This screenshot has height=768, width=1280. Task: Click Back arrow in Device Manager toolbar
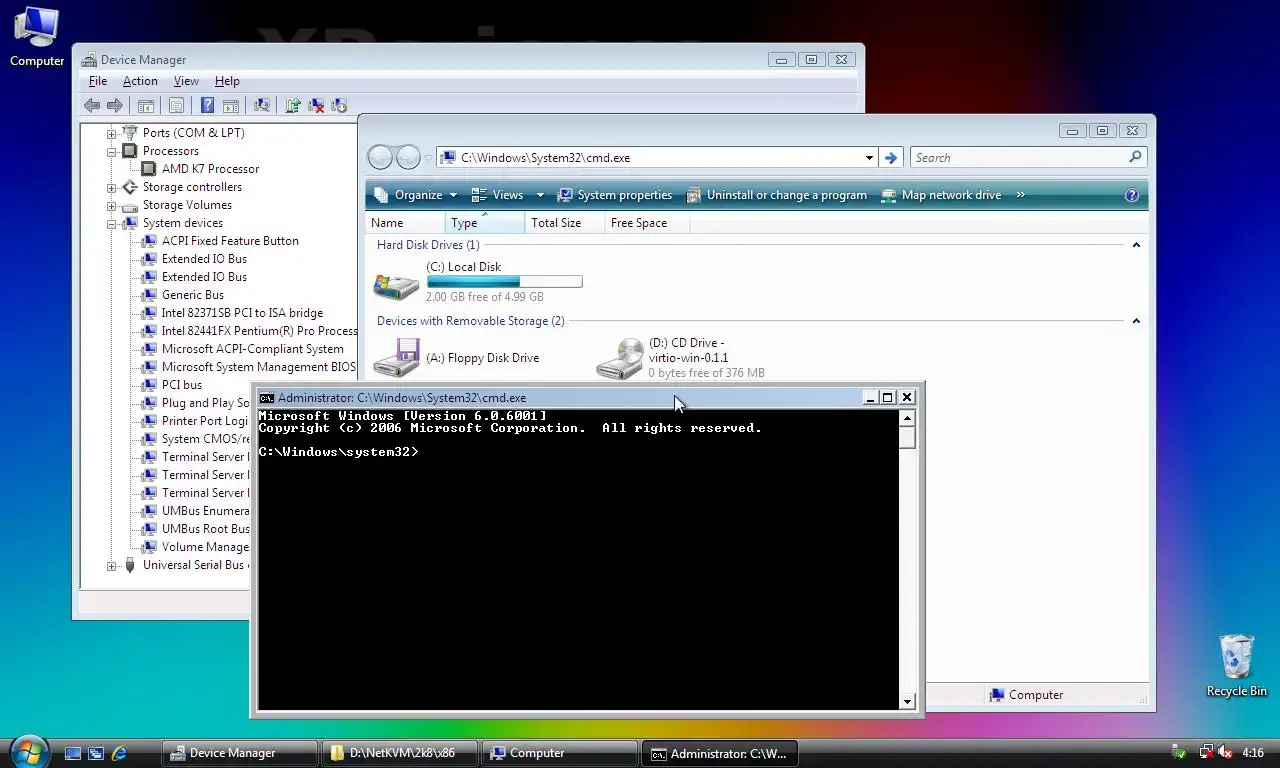click(x=92, y=105)
